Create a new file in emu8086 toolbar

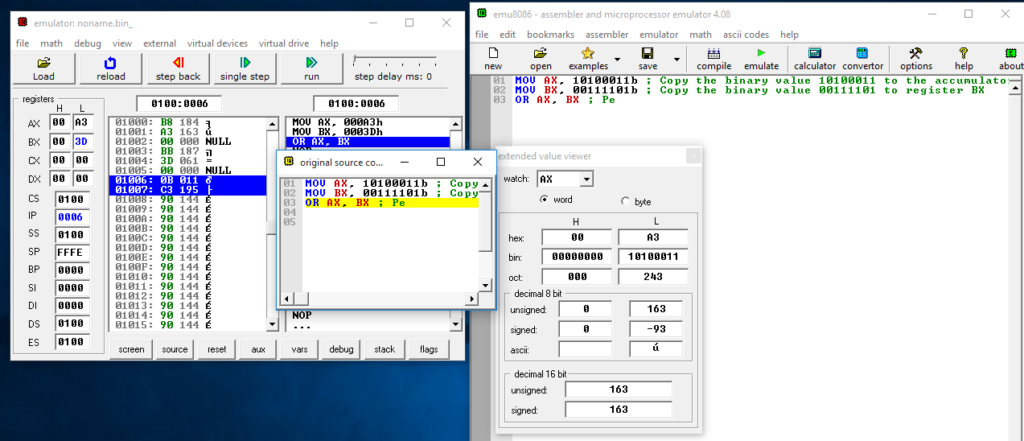click(x=493, y=58)
